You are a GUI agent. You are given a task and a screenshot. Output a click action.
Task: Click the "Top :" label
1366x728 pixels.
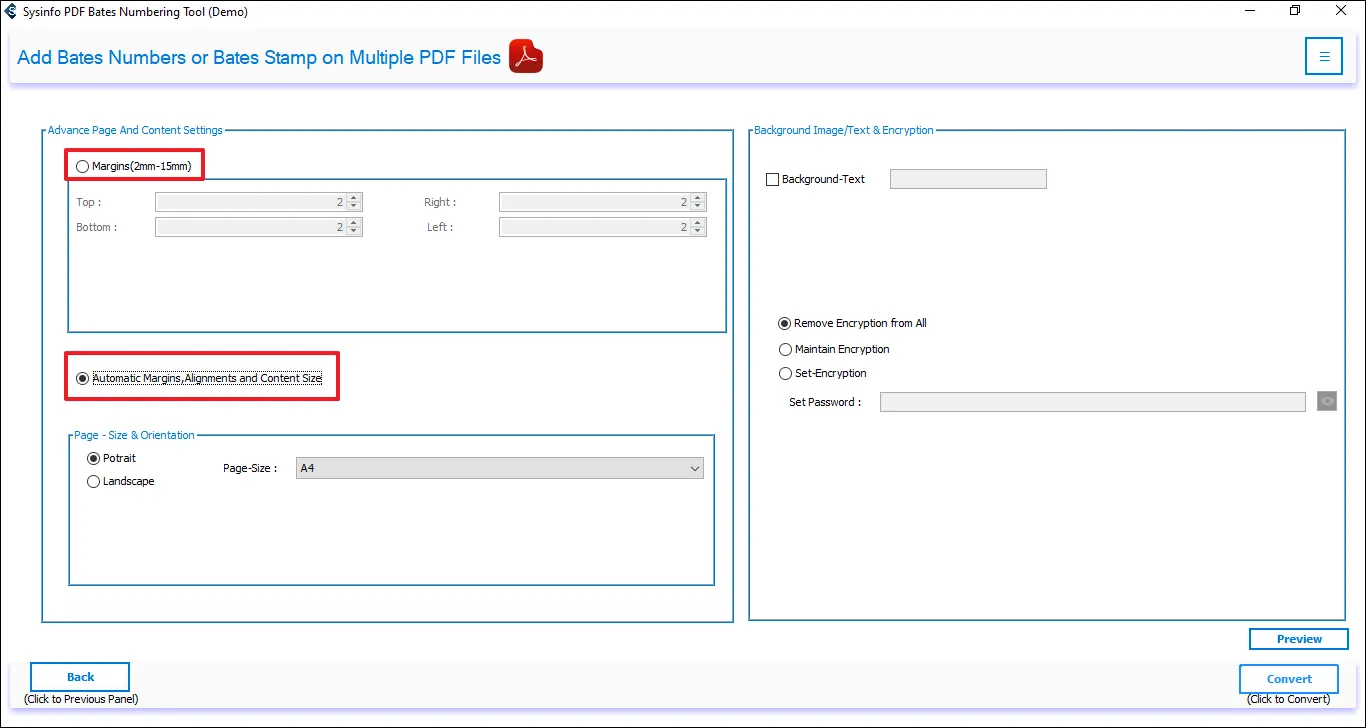click(x=89, y=203)
